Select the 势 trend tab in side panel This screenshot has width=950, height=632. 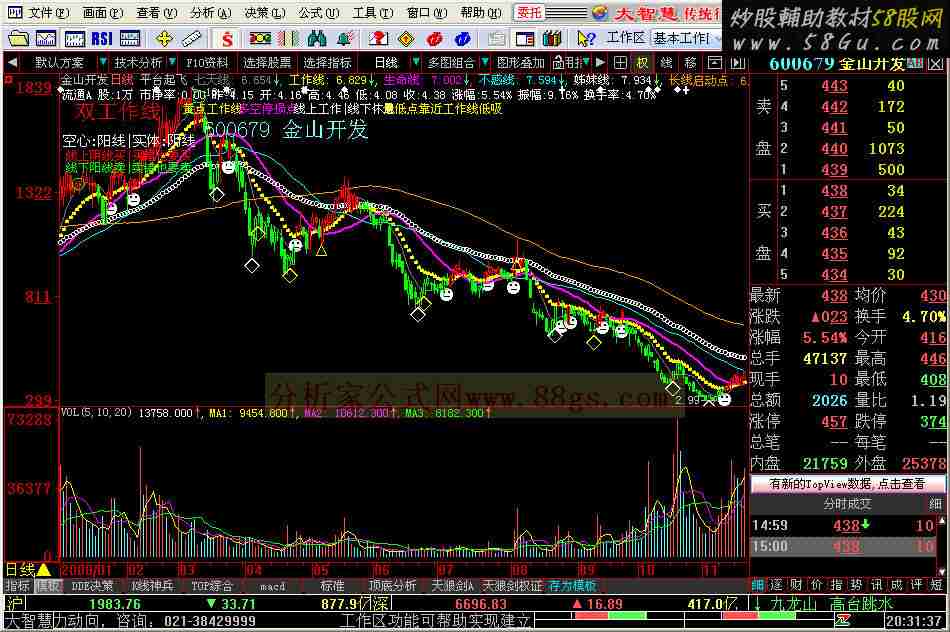coord(856,585)
